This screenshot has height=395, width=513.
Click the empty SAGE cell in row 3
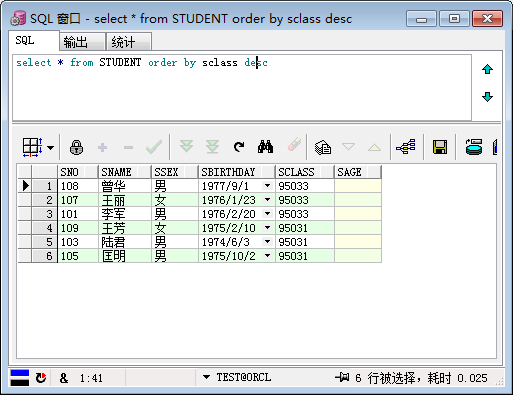(358, 214)
